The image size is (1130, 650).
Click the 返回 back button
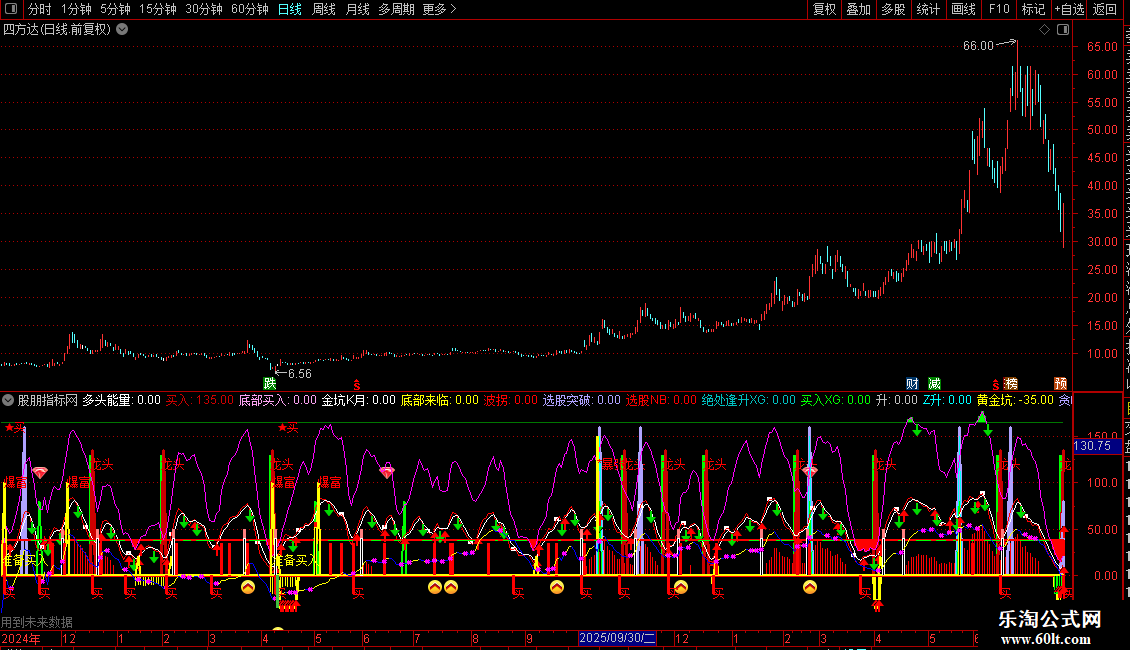point(1105,9)
